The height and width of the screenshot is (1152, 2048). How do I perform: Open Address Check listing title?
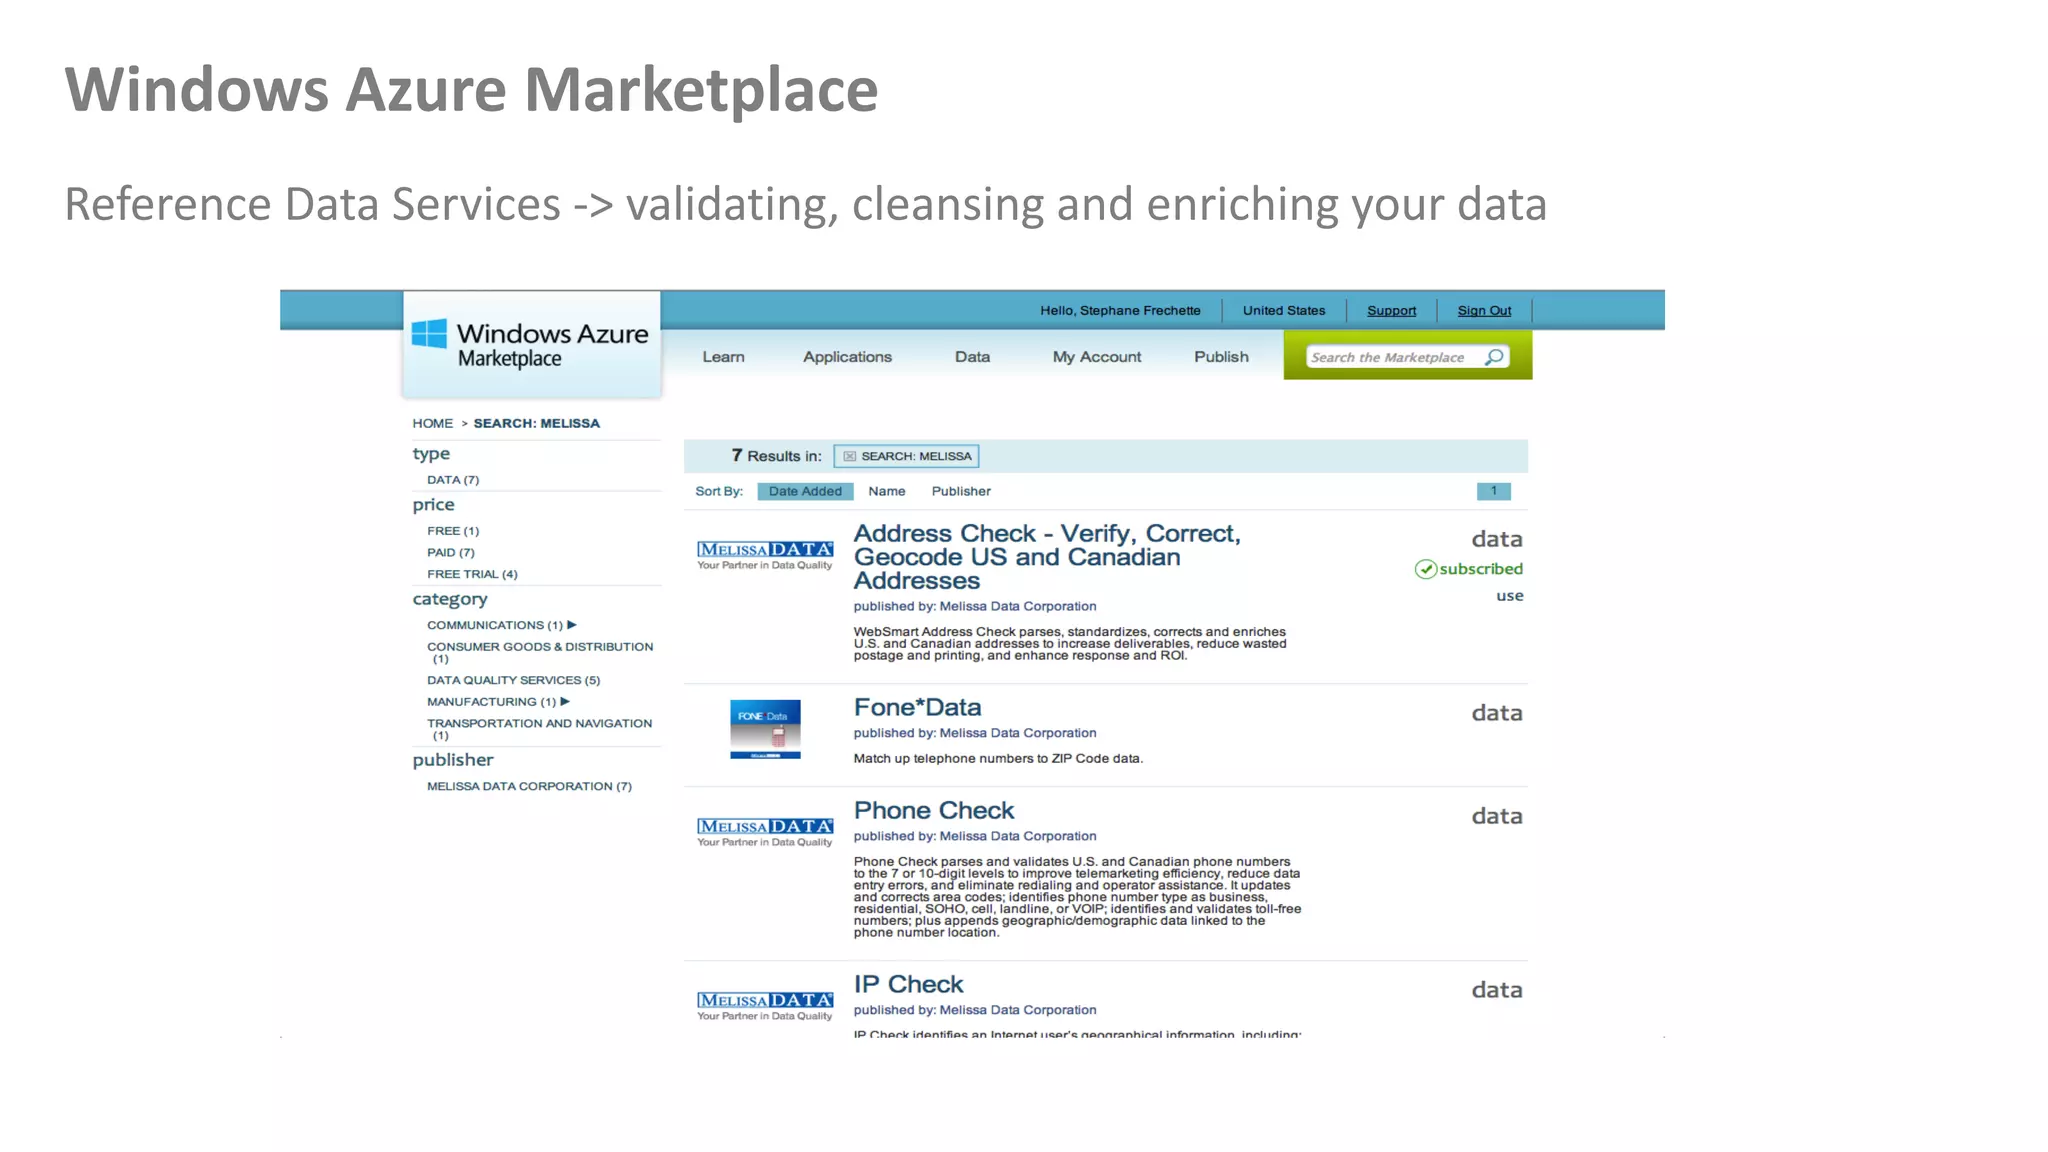[1047, 557]
